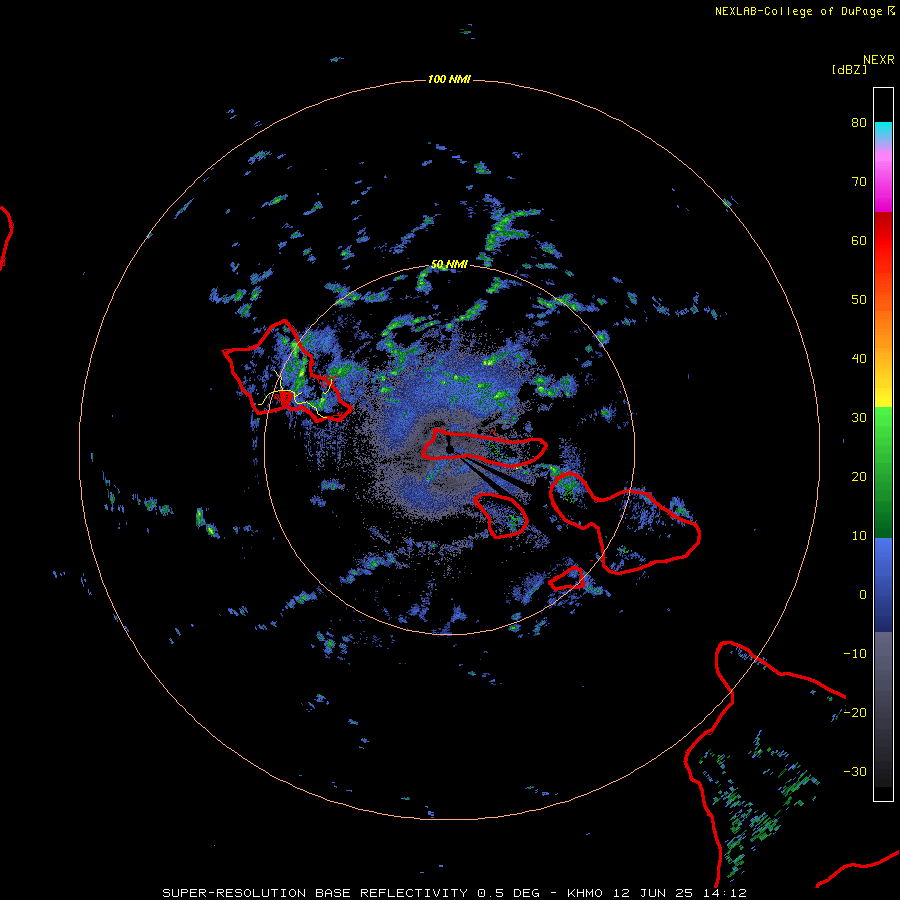Select the 60 value on the dBZ scale
Screen dimensions: 900x900
(x=859, y=240)
